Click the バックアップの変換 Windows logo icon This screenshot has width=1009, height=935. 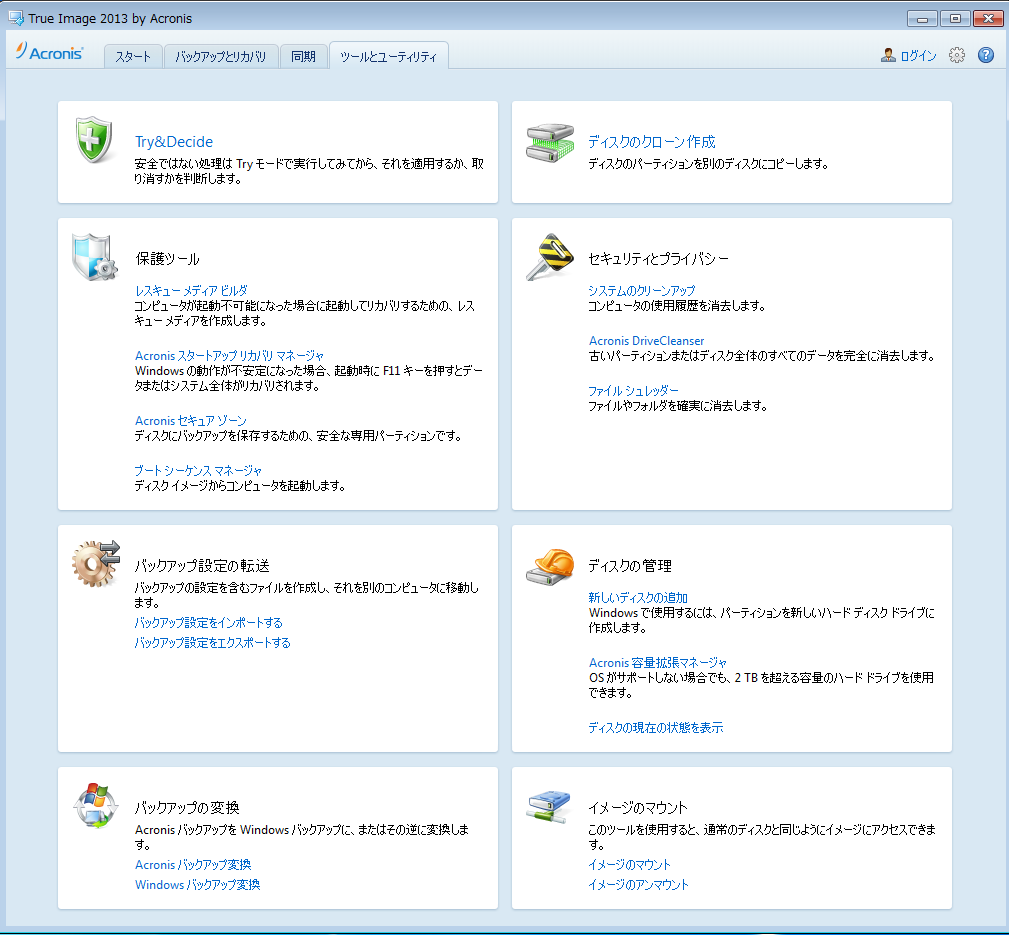tap(95, 805)
